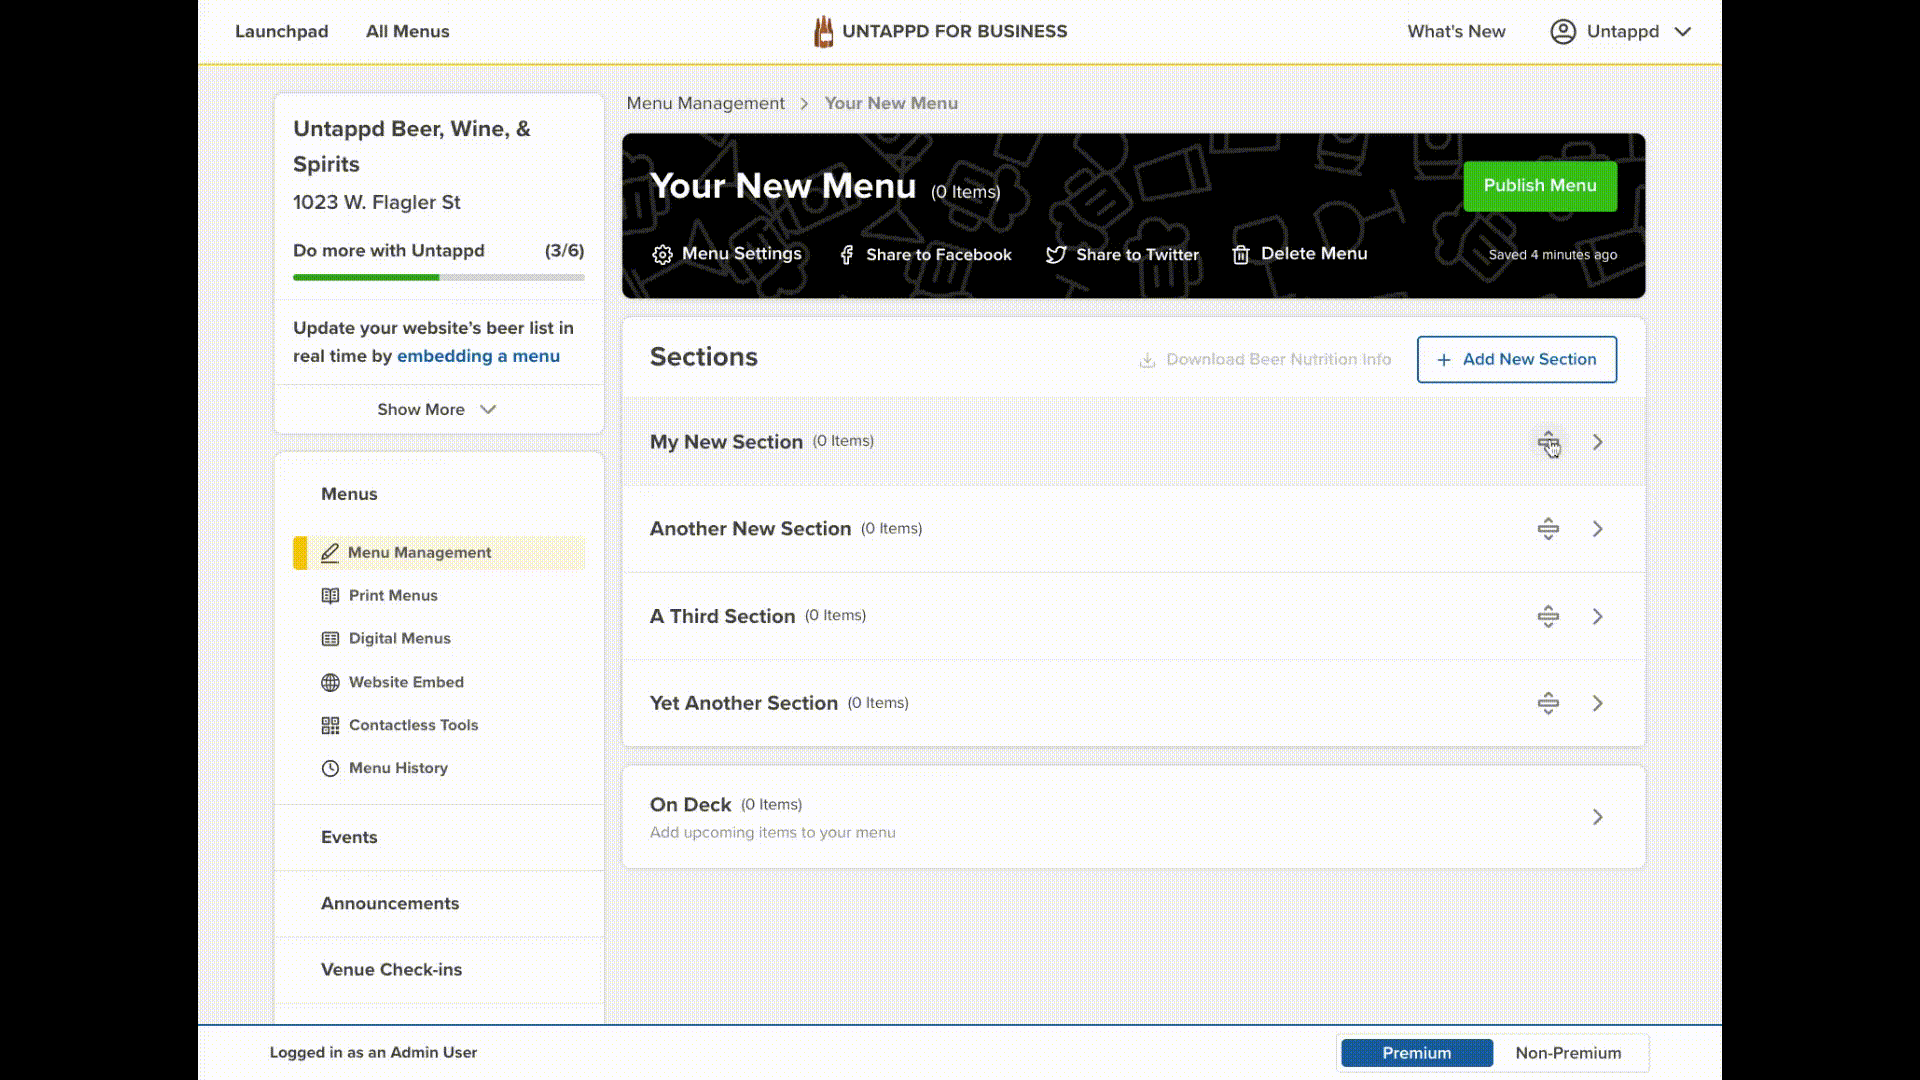Click the Menu History clock icon
This screenshot has height=1080, width=1920.
[x=331, y=768]
